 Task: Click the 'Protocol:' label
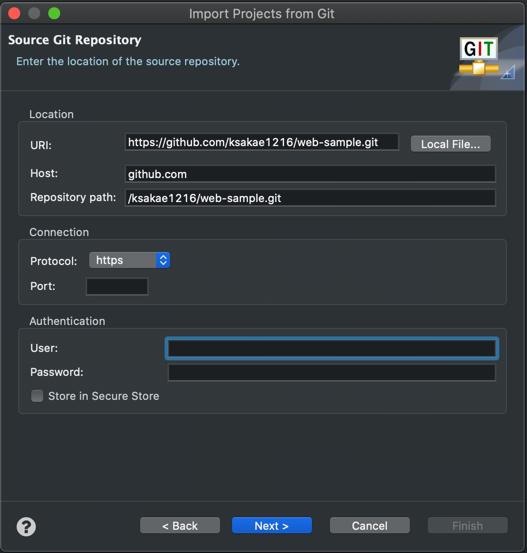[x=54, y=261]
